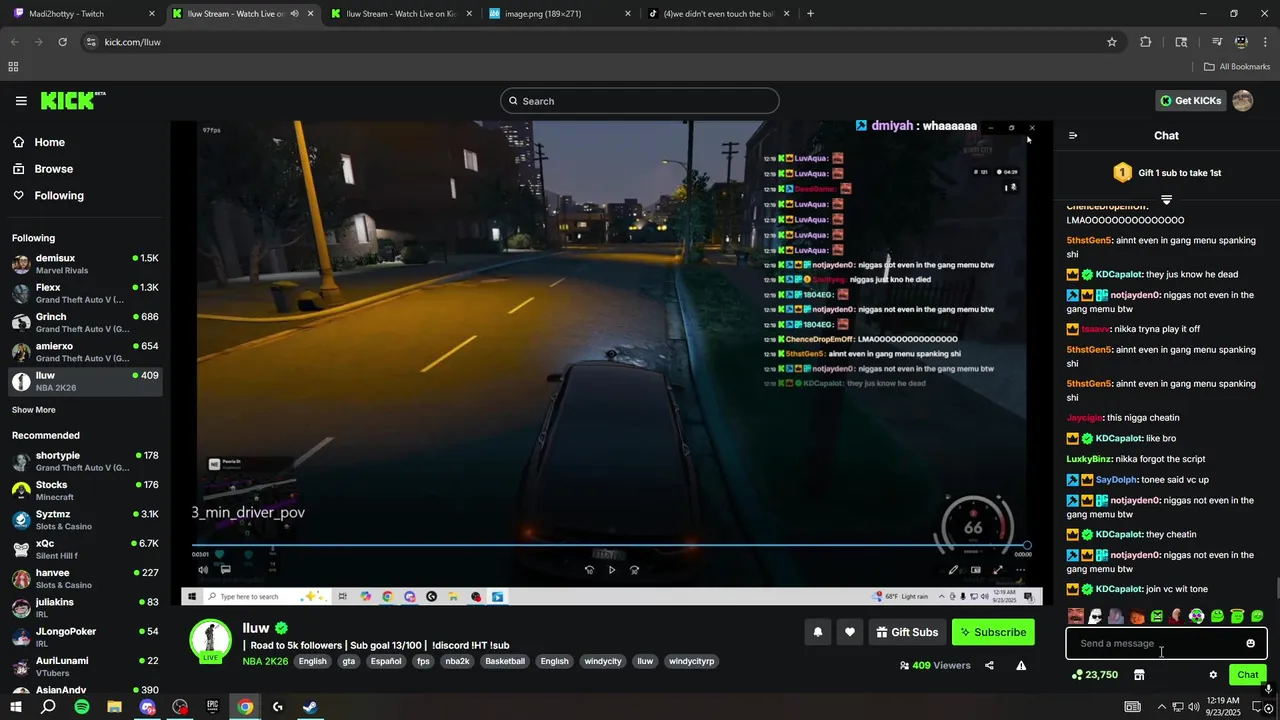Click the Gift Subs button

pos(907,632)
